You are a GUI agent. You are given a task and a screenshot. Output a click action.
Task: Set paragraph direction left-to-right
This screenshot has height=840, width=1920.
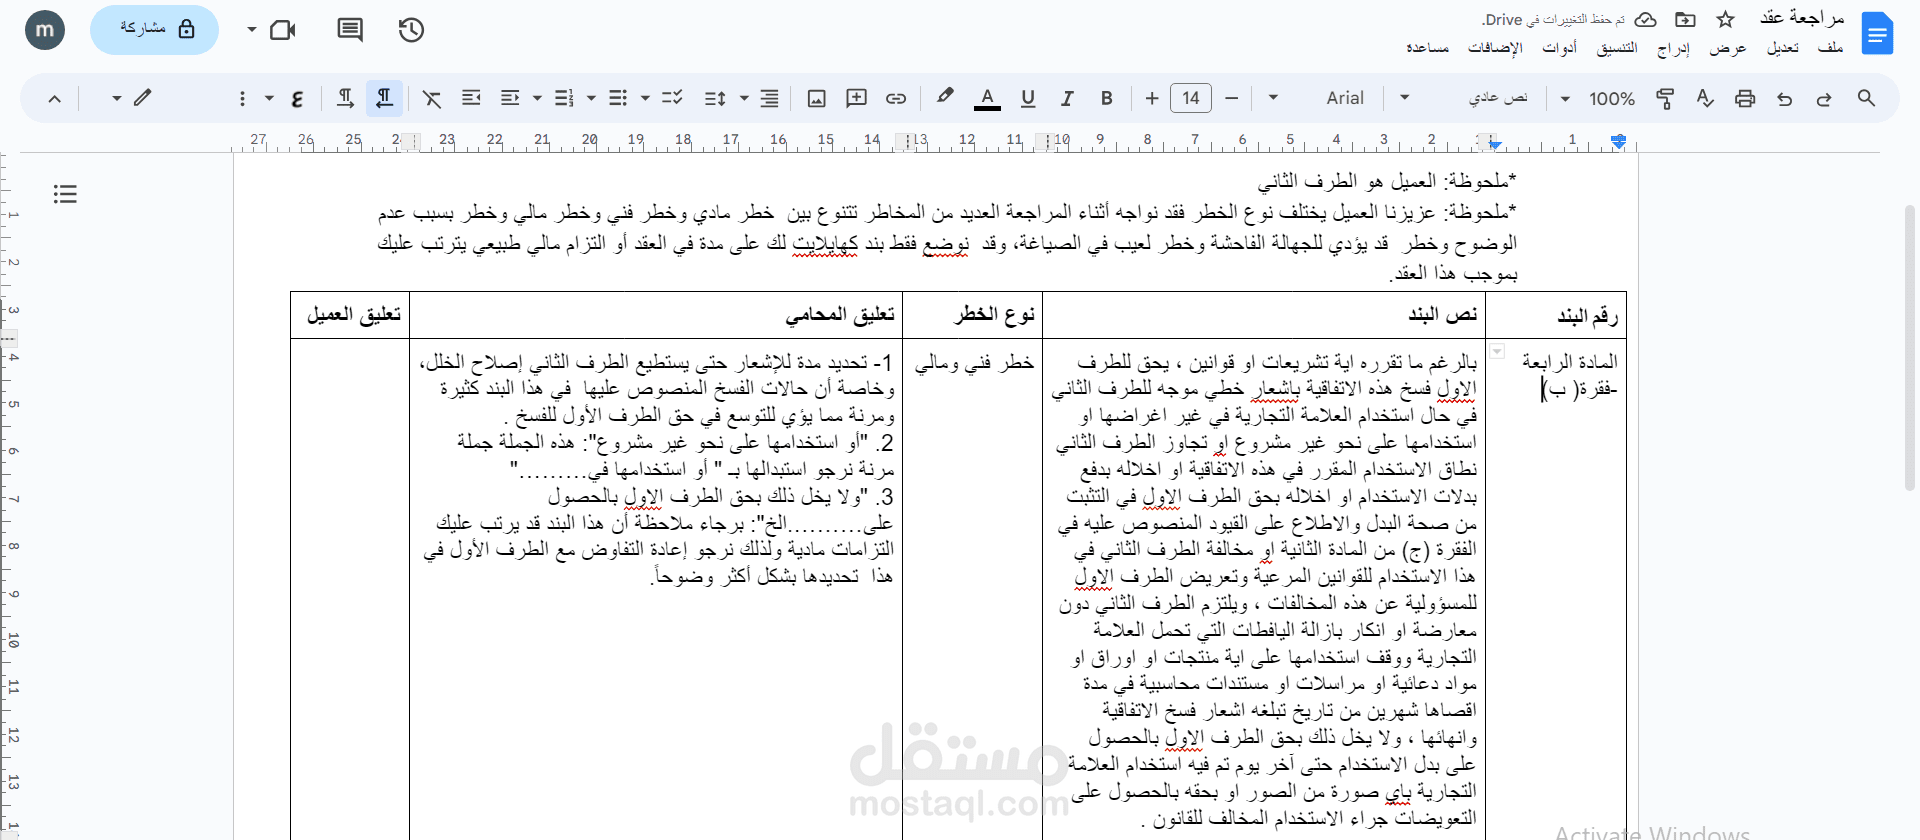tap(345, 98)
